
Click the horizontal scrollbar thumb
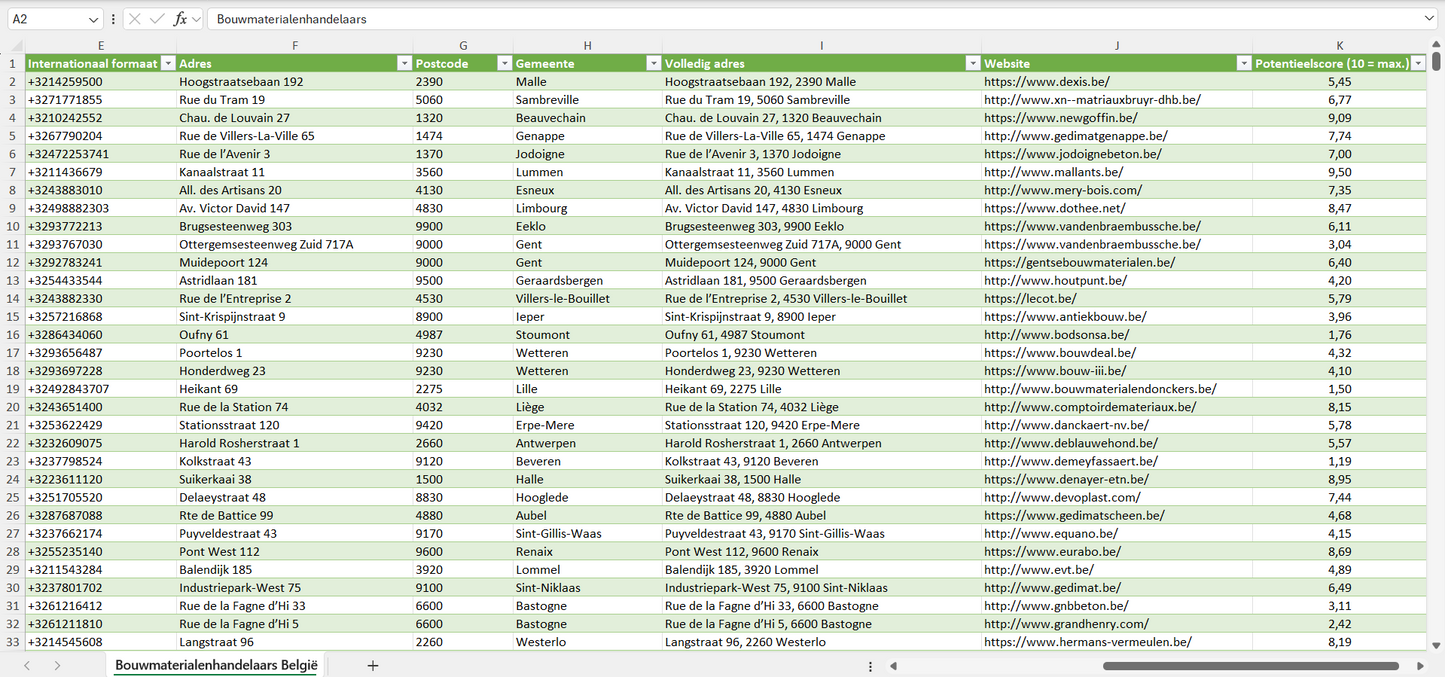(1250, 666)
